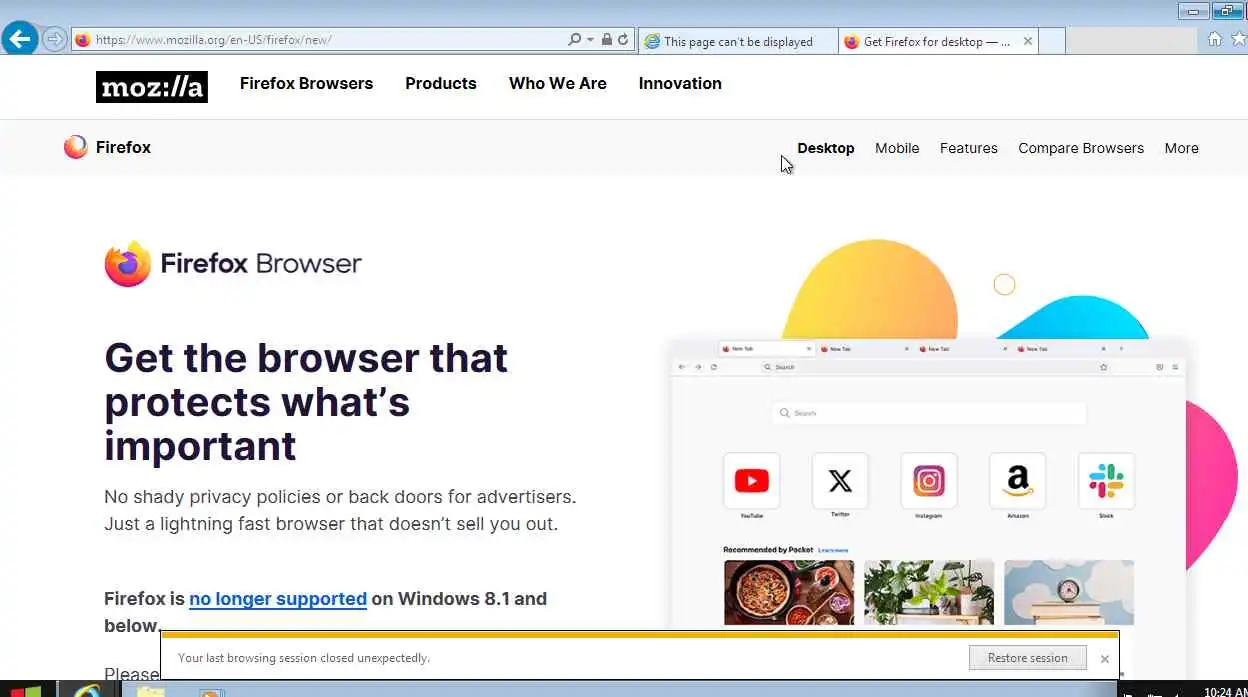Click the mozilla logo

[x=152, y=87]
